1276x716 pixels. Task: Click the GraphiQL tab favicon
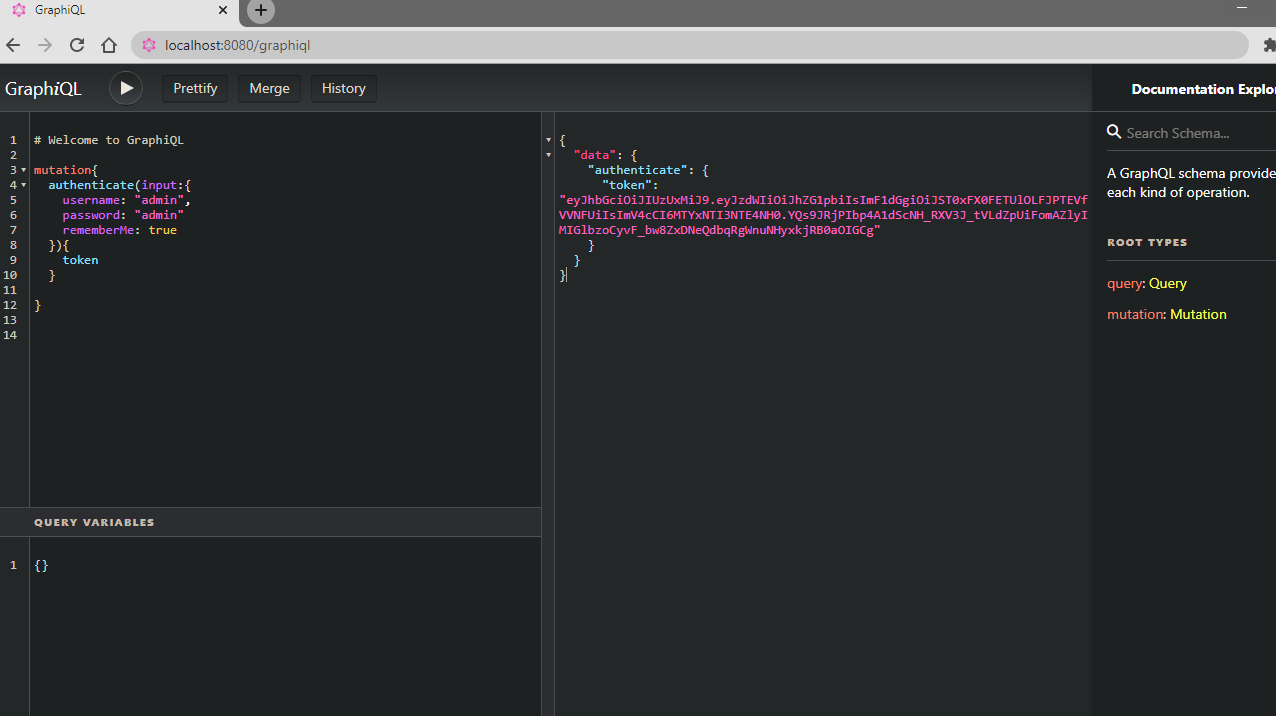pos(19,11)
